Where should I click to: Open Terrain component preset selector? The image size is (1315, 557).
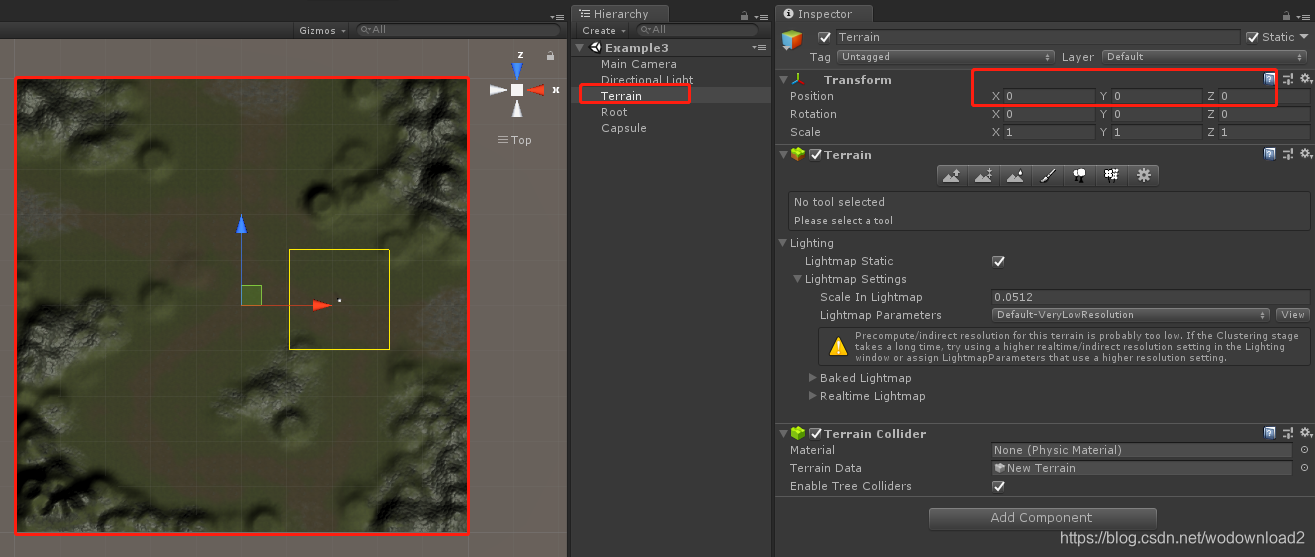pos(1288,154)
